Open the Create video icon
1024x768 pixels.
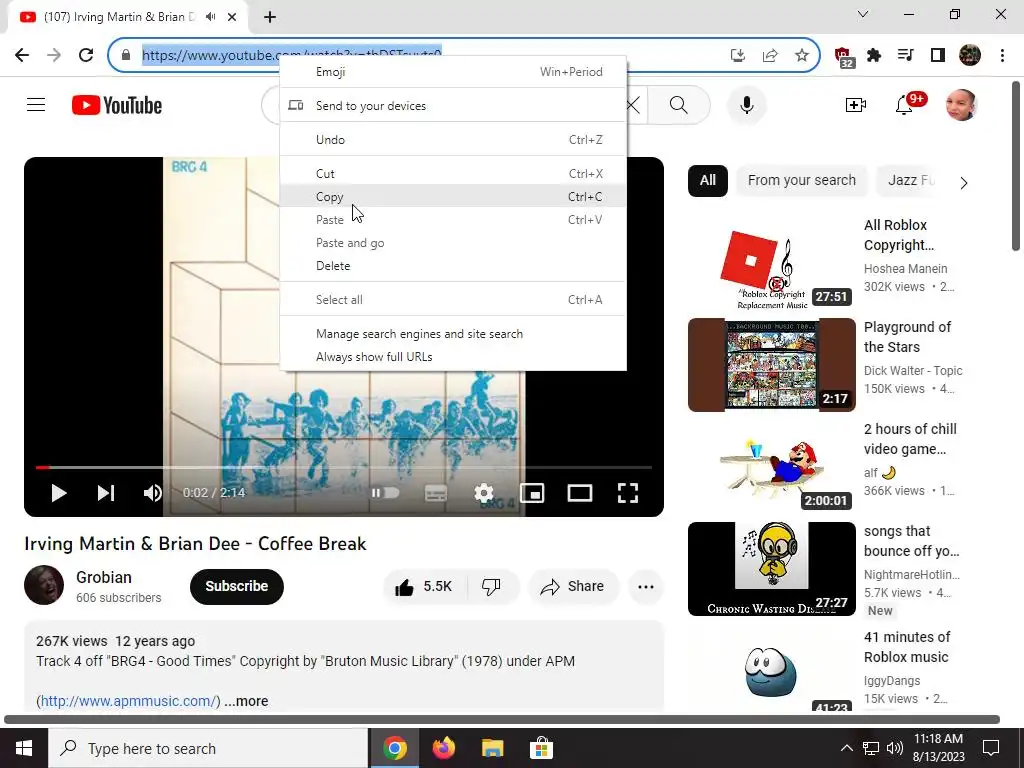(856, 104)
